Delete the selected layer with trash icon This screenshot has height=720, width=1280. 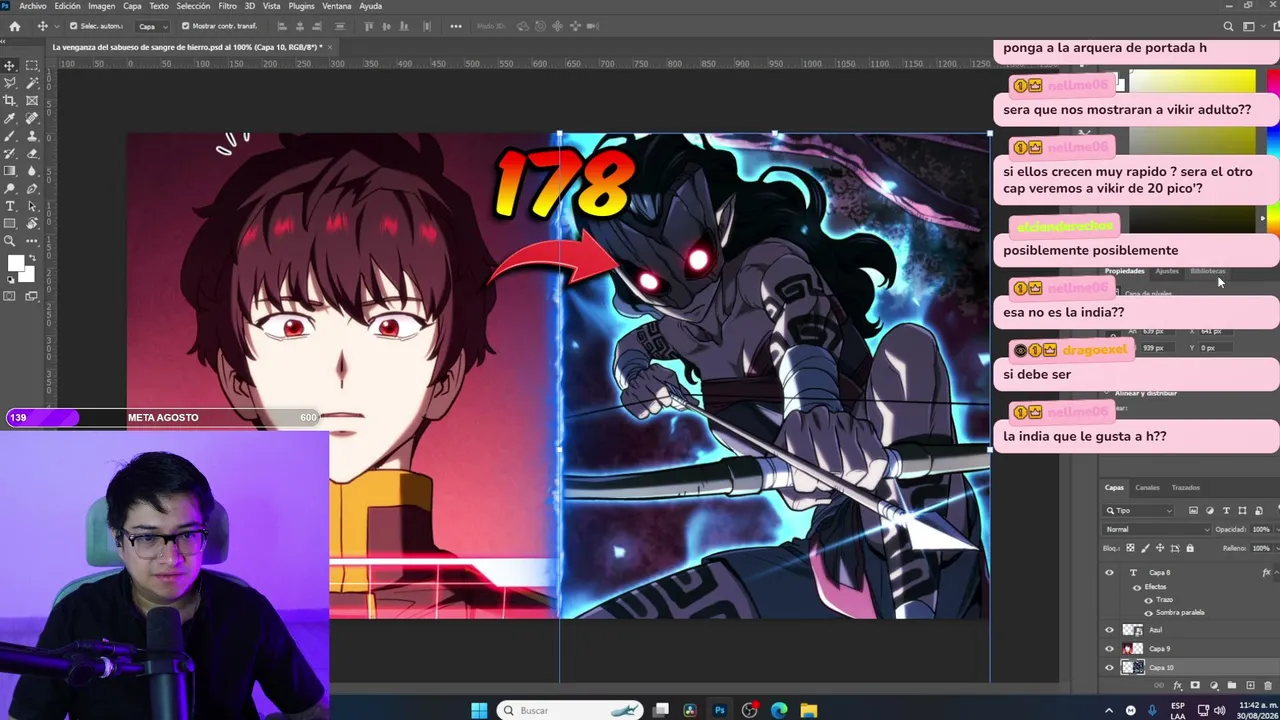point(1268,686)
